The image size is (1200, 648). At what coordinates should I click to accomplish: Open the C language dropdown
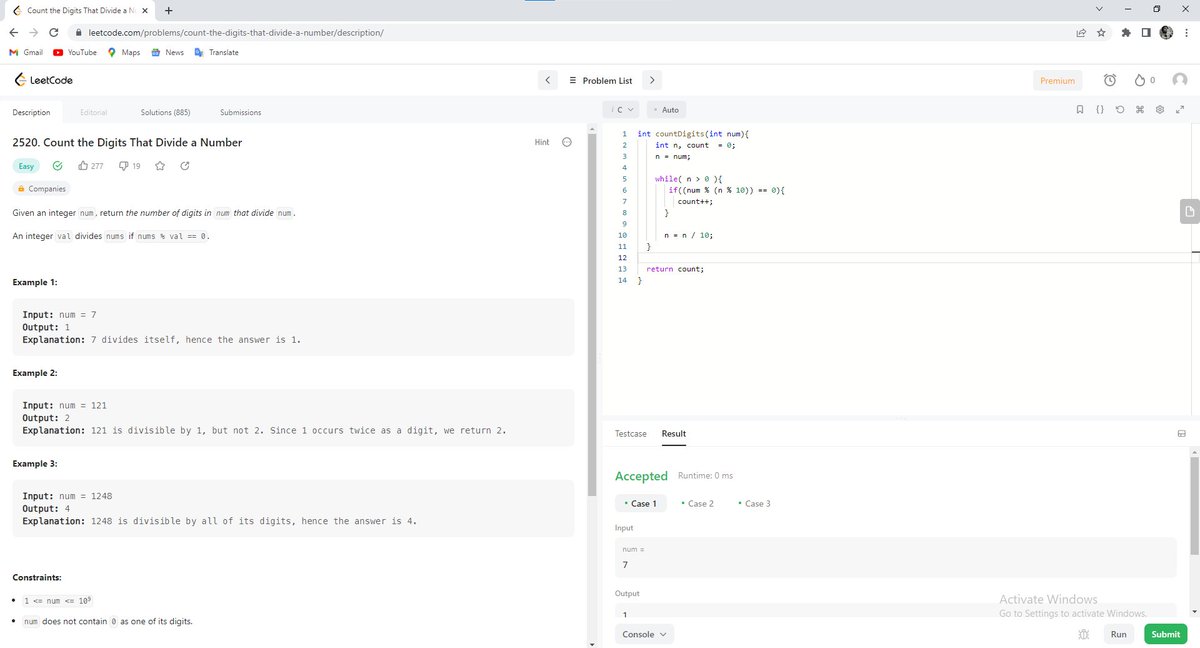point(623,109)
